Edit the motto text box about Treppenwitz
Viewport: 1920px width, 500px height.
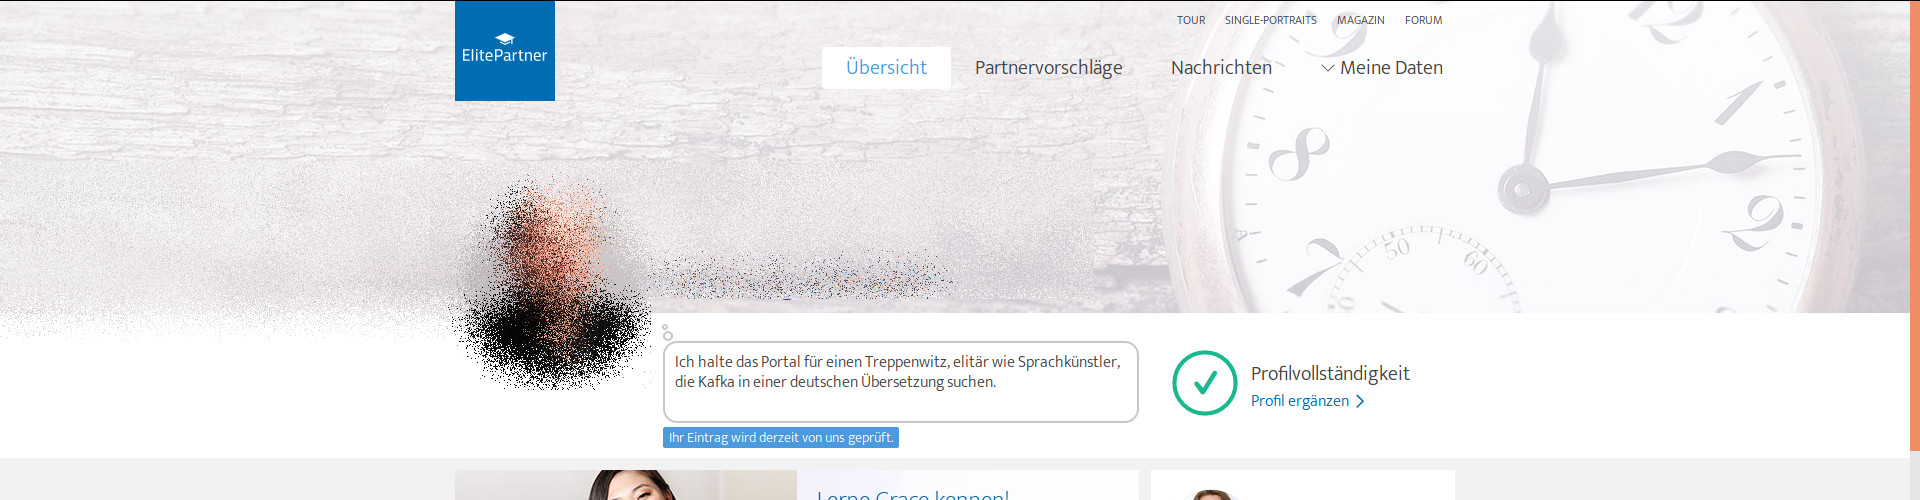[901, 382]
